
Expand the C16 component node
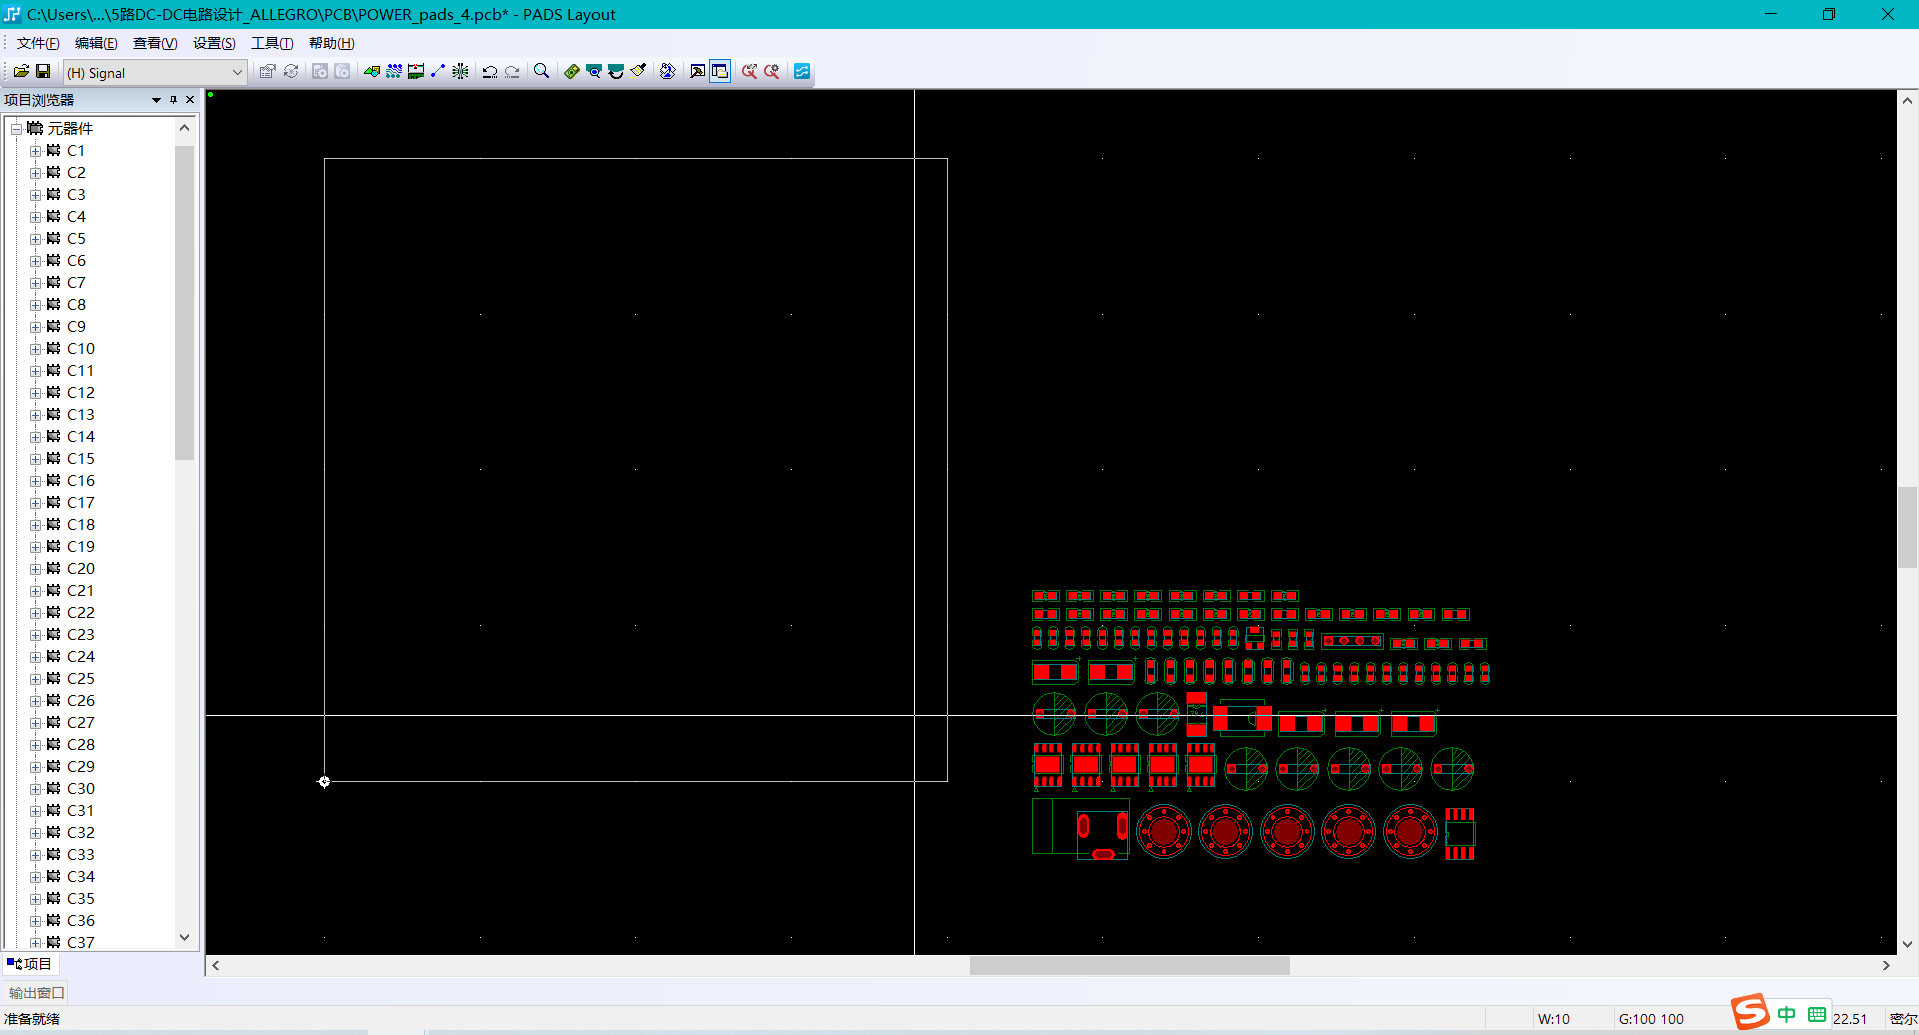tap(35, 481)
